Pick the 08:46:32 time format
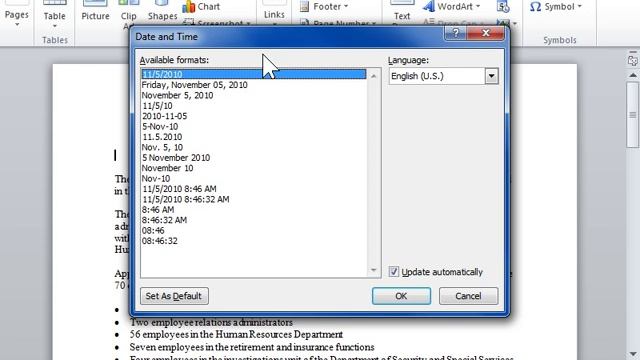Viewport: 640px width, 360px height. [x=160, y=241]
